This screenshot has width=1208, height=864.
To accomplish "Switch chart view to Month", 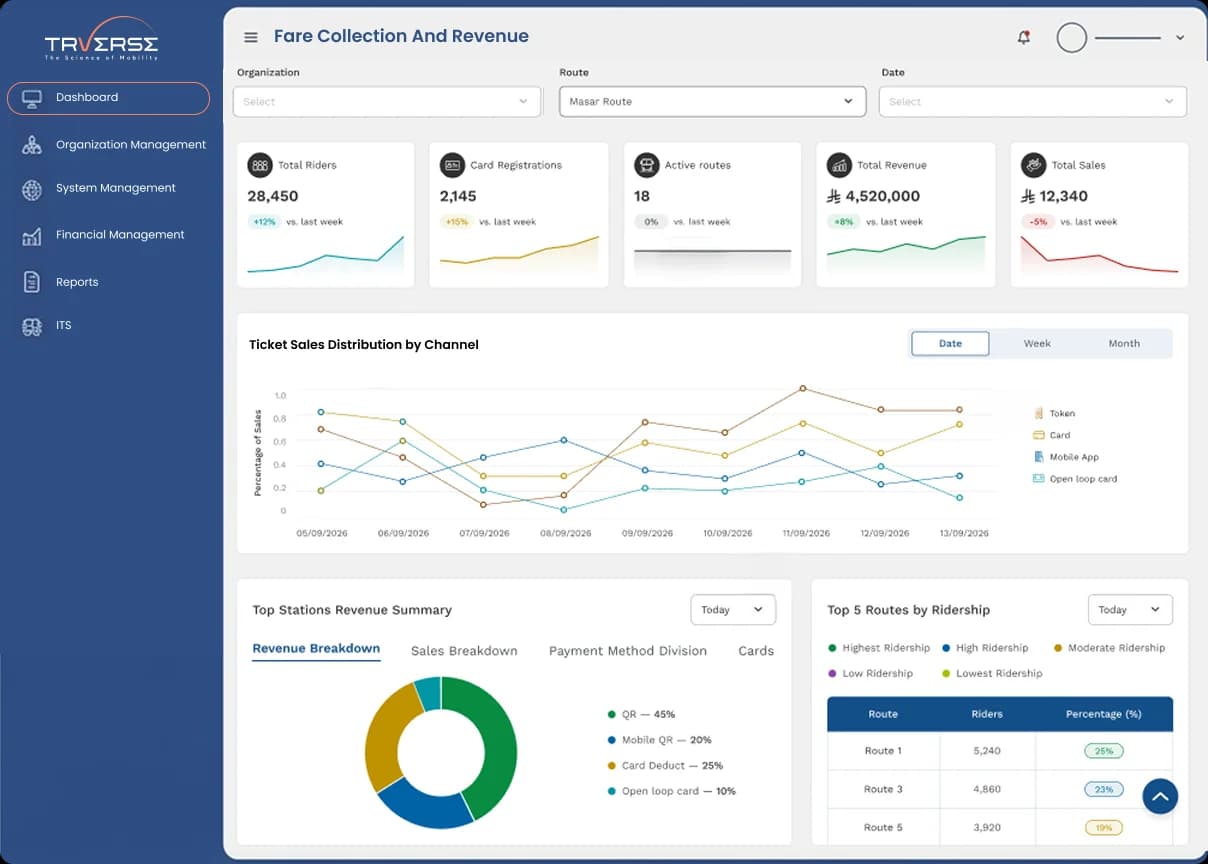I will (x=1124, y=344).
